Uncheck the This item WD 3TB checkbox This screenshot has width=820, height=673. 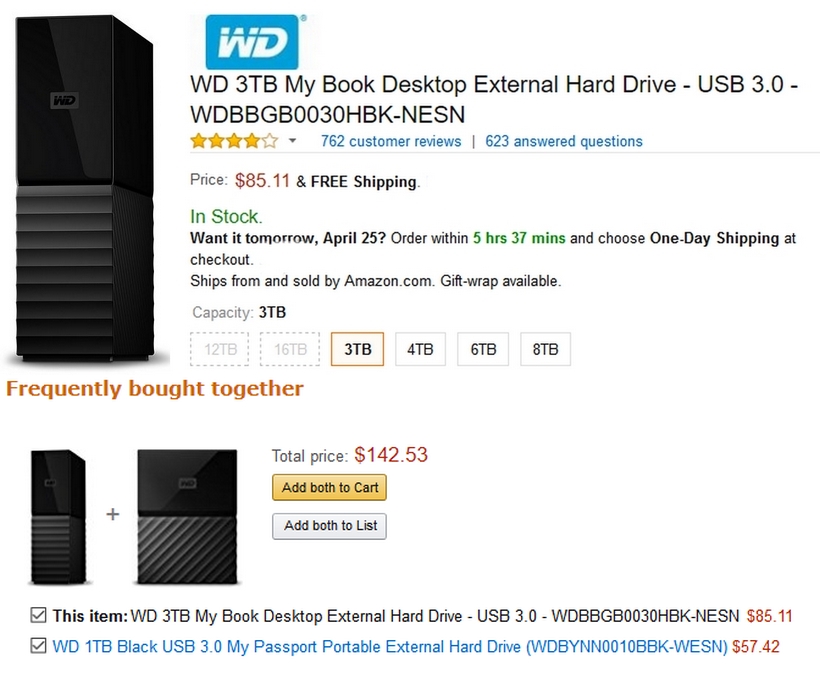click(x=39, y=615)
